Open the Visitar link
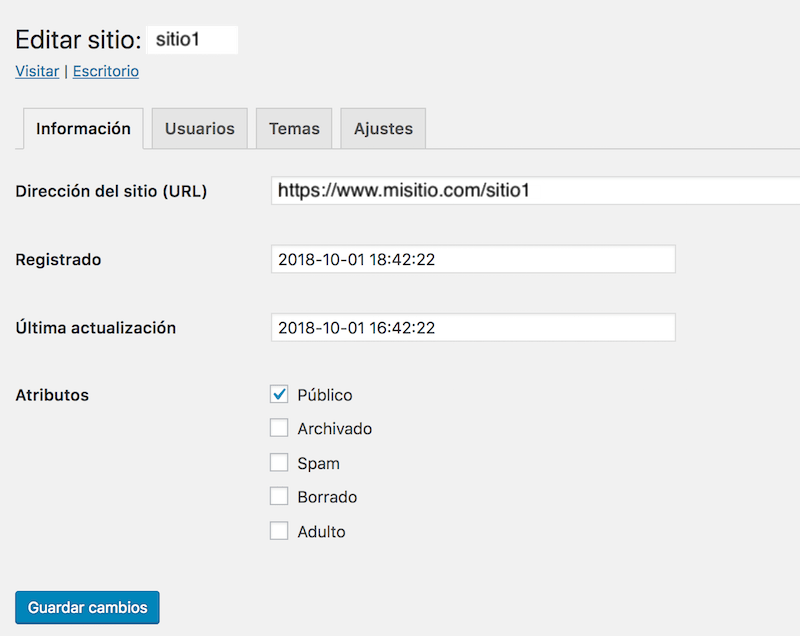 (37, 72)
